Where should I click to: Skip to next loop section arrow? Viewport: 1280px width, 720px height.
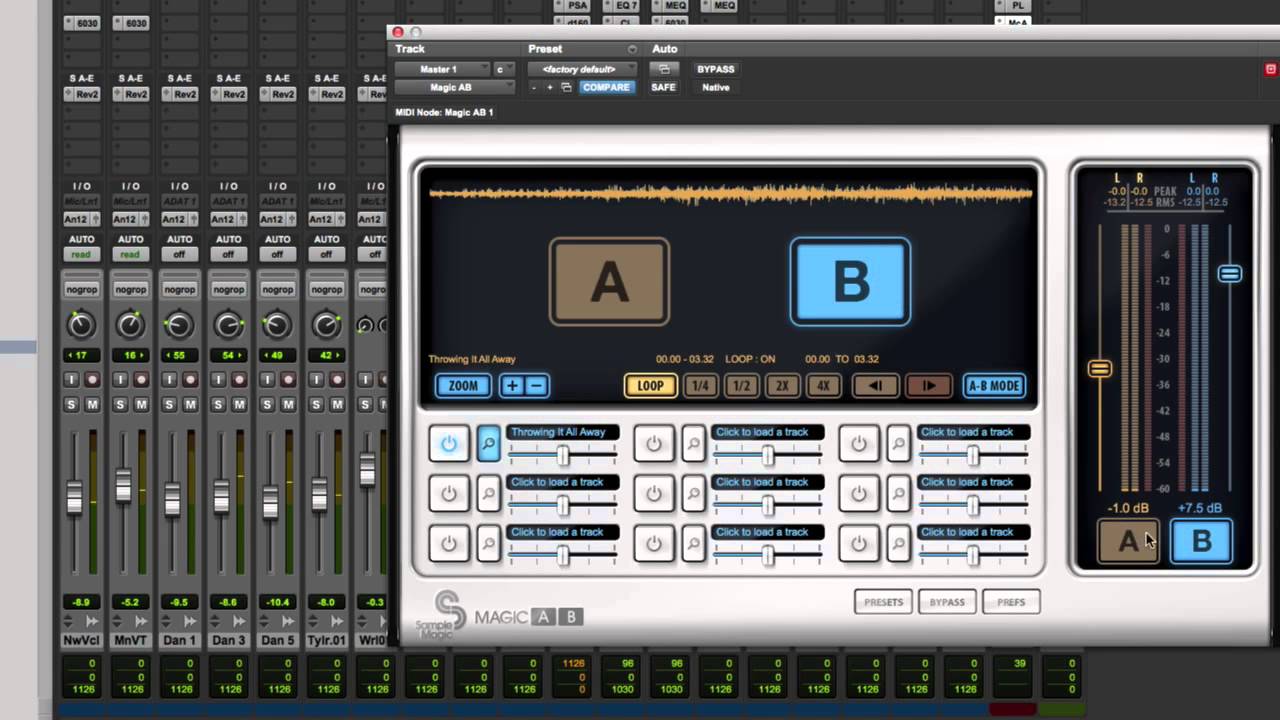tap(929, 386)
